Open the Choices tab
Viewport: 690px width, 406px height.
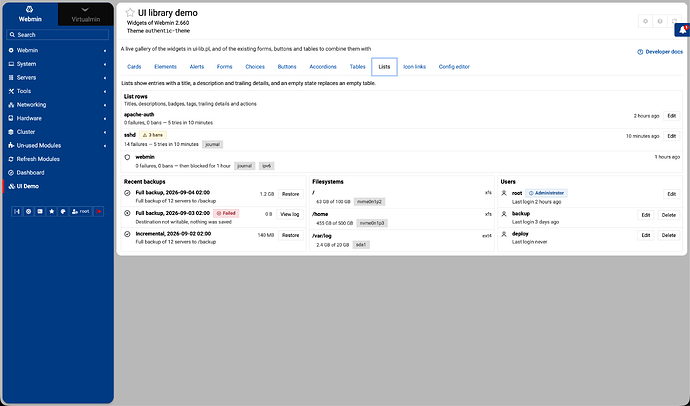pos(255,67)
